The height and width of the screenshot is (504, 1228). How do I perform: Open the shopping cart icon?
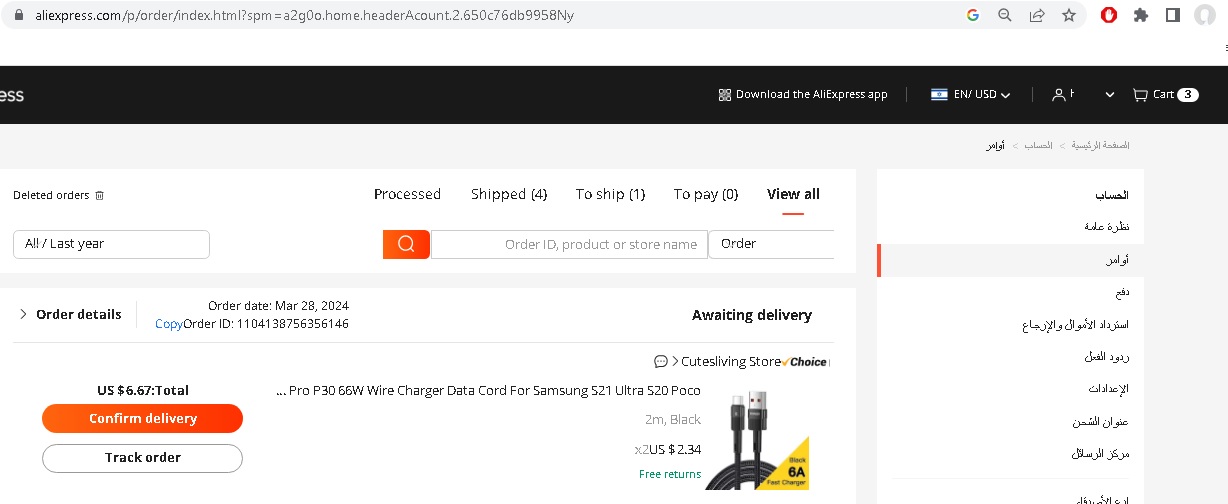click(x=1140, y=95)
